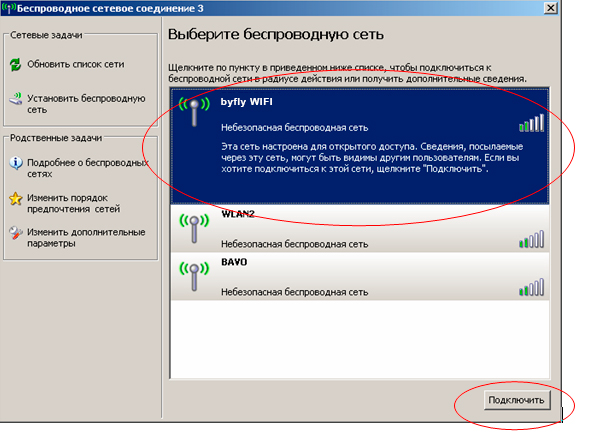The width and height of the screenshot is (592, 440).
Task: Click the green refresh arrows icon
Action: [15, 65]
